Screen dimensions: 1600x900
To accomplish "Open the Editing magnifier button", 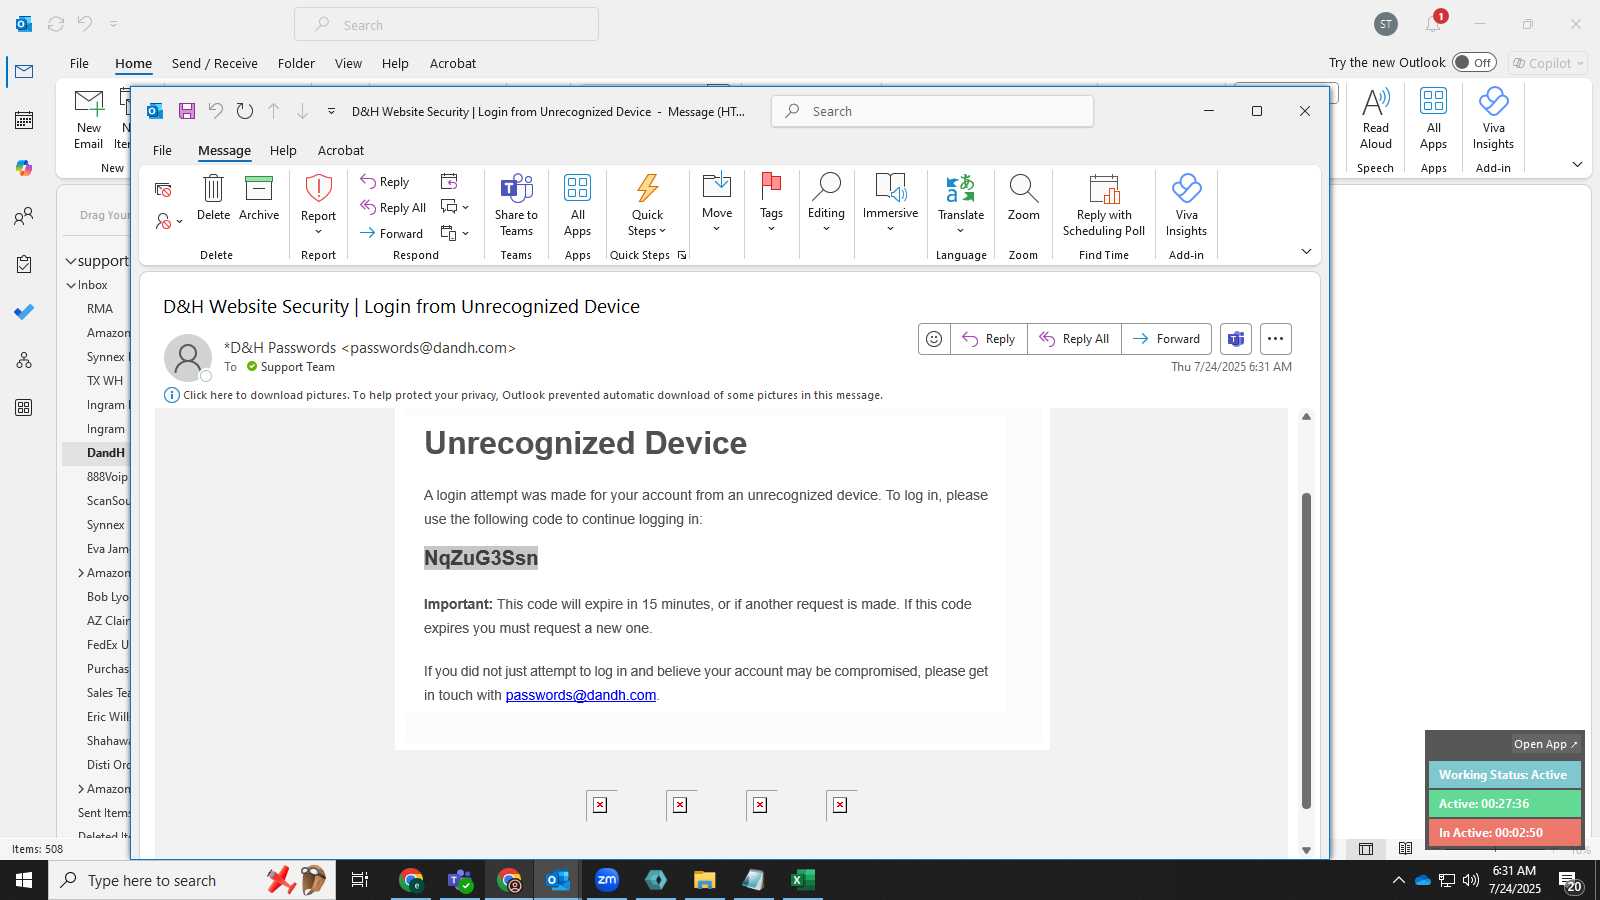I will coord(826,202).
